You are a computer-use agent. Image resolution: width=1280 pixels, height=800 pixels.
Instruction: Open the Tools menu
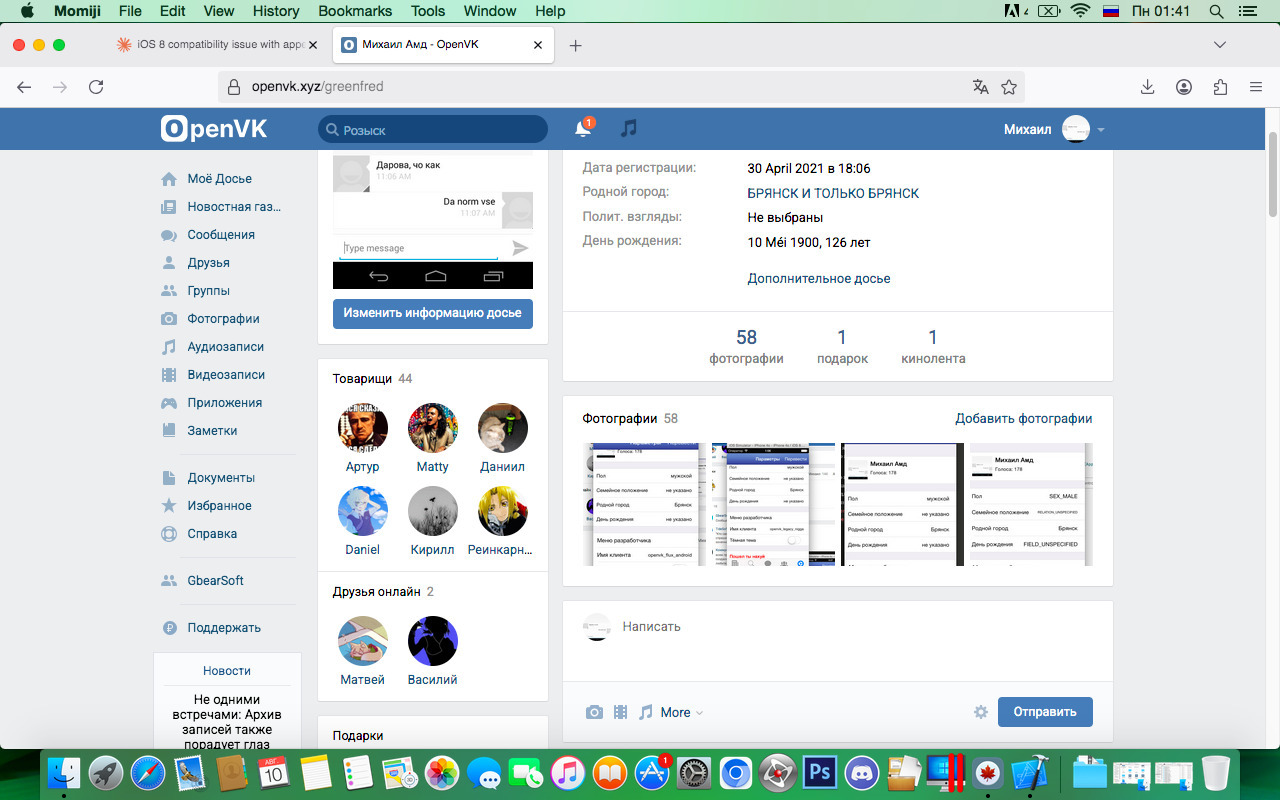tap(428, 11)
